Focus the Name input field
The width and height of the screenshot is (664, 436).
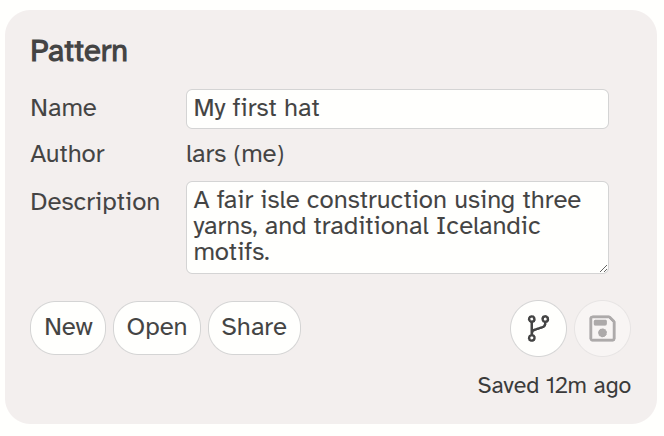point(397,109)
